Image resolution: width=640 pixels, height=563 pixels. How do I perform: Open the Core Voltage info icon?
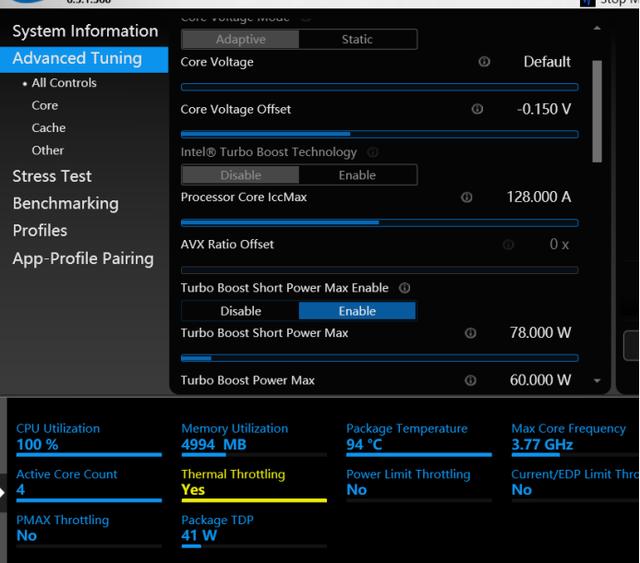tap(484, 62)
